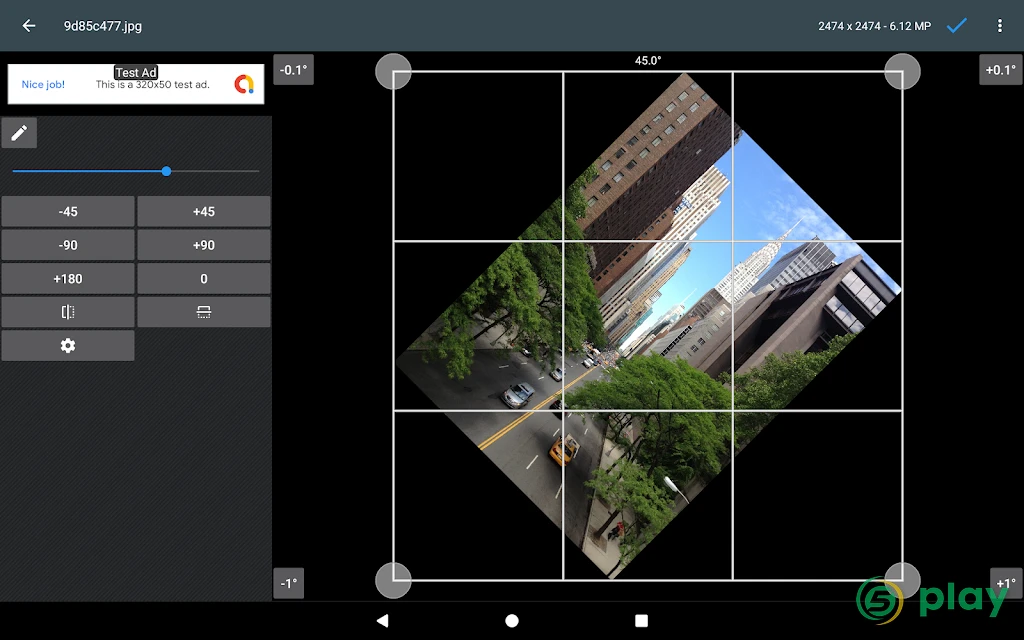Tap Android recent apps button

641,620
